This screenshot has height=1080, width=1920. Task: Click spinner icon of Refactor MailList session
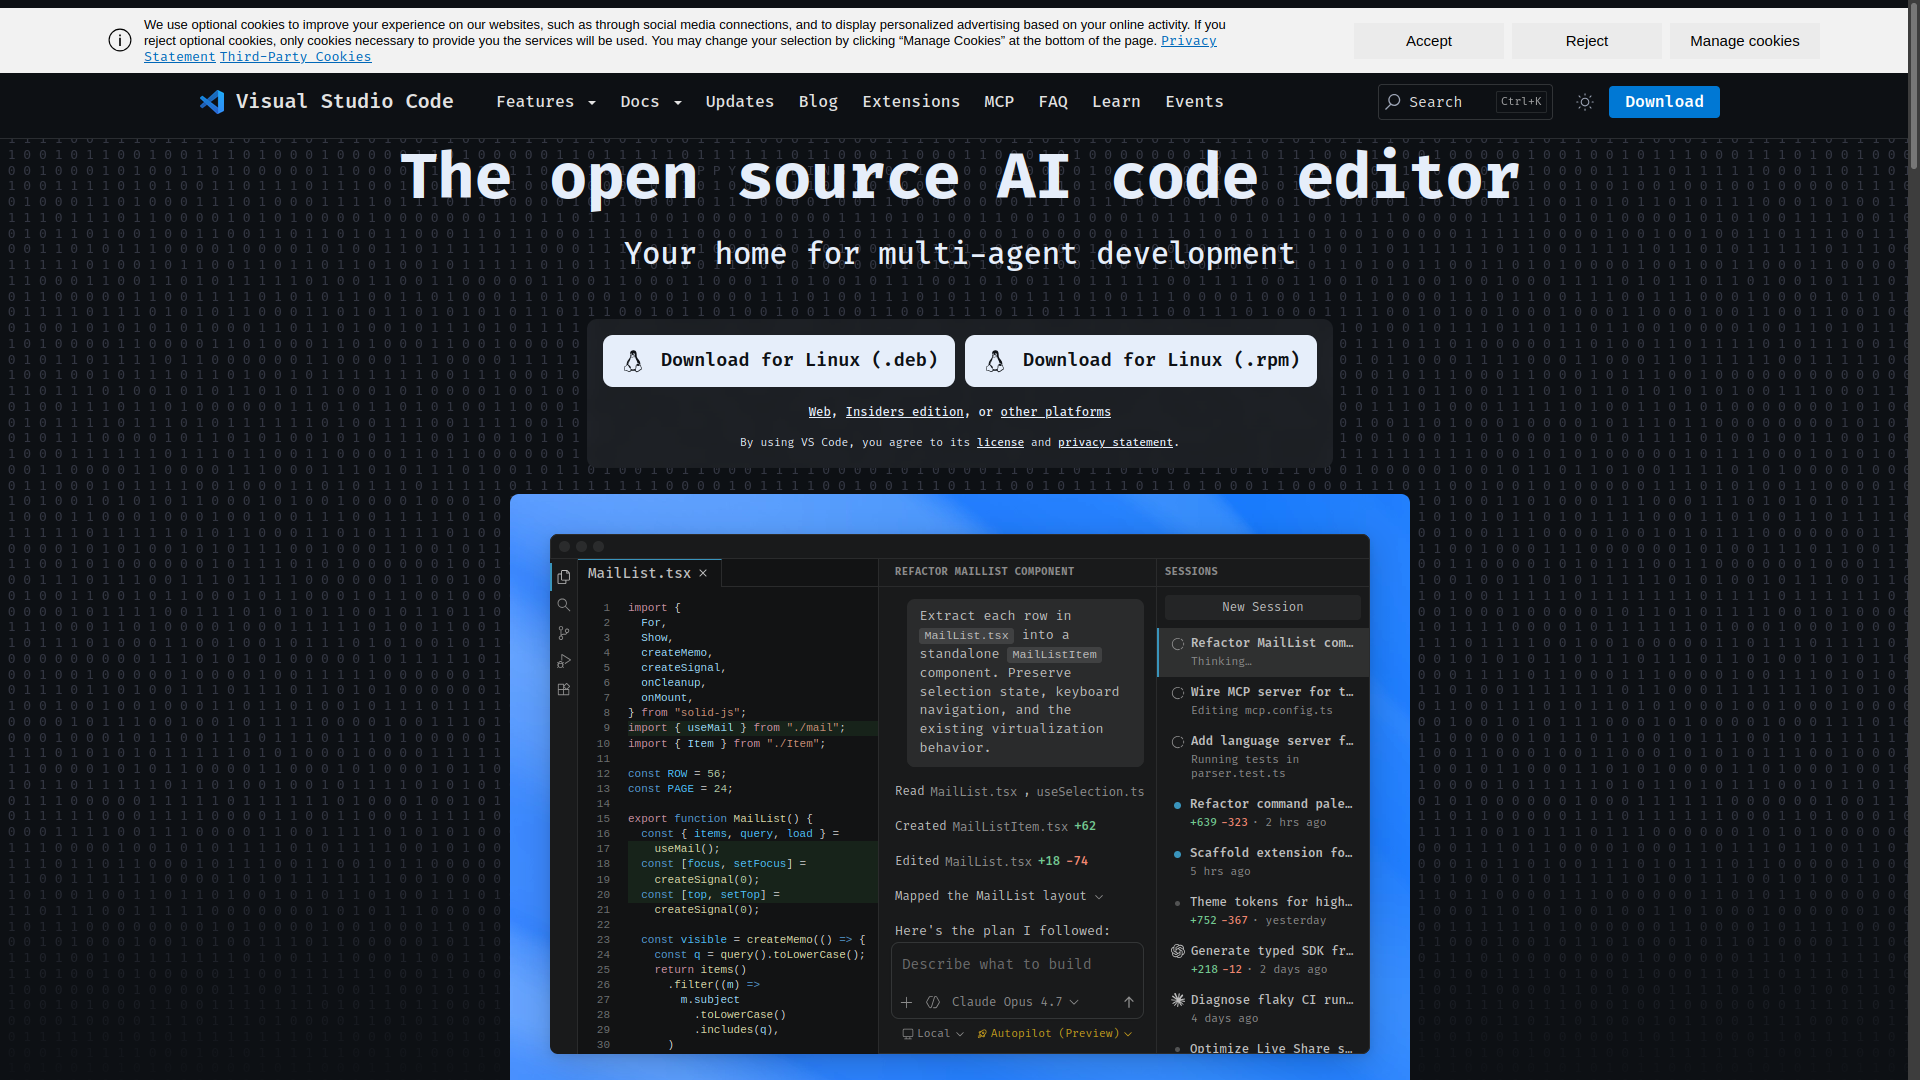click(x=1178, y=644)
